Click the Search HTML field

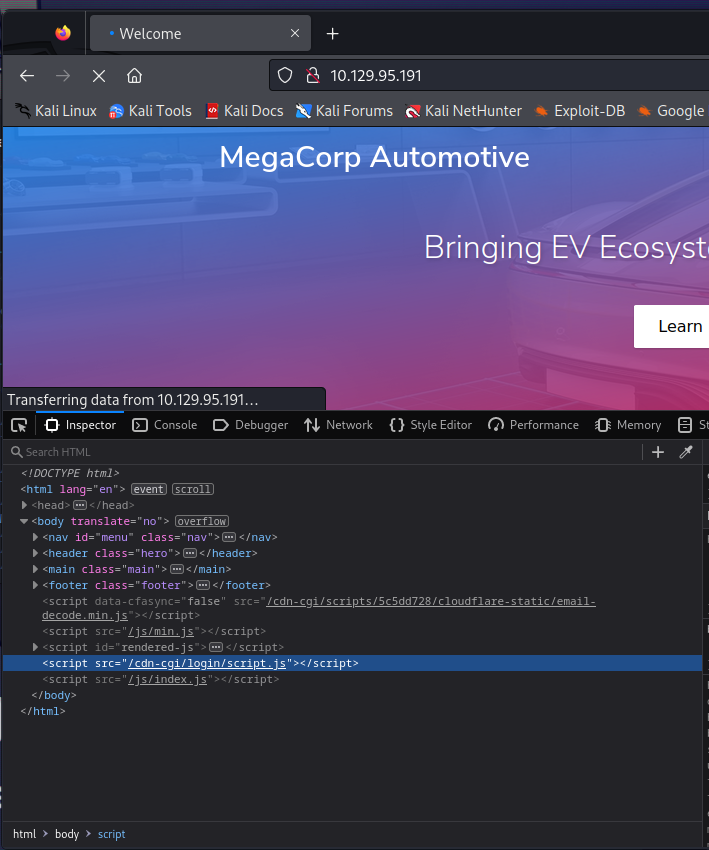(x=325, y=452)
